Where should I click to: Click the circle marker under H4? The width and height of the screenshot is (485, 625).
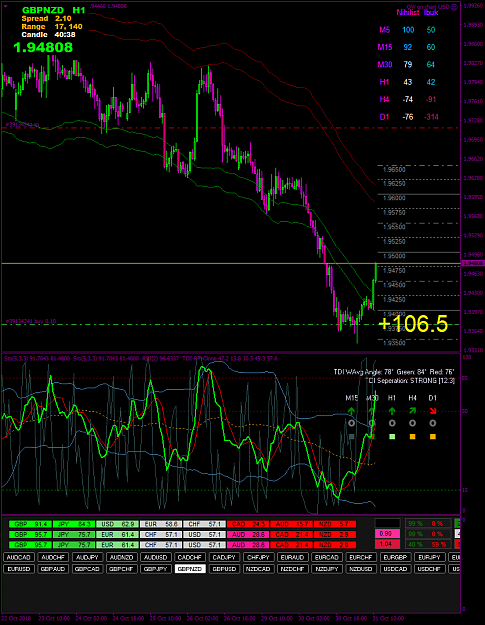412,423
